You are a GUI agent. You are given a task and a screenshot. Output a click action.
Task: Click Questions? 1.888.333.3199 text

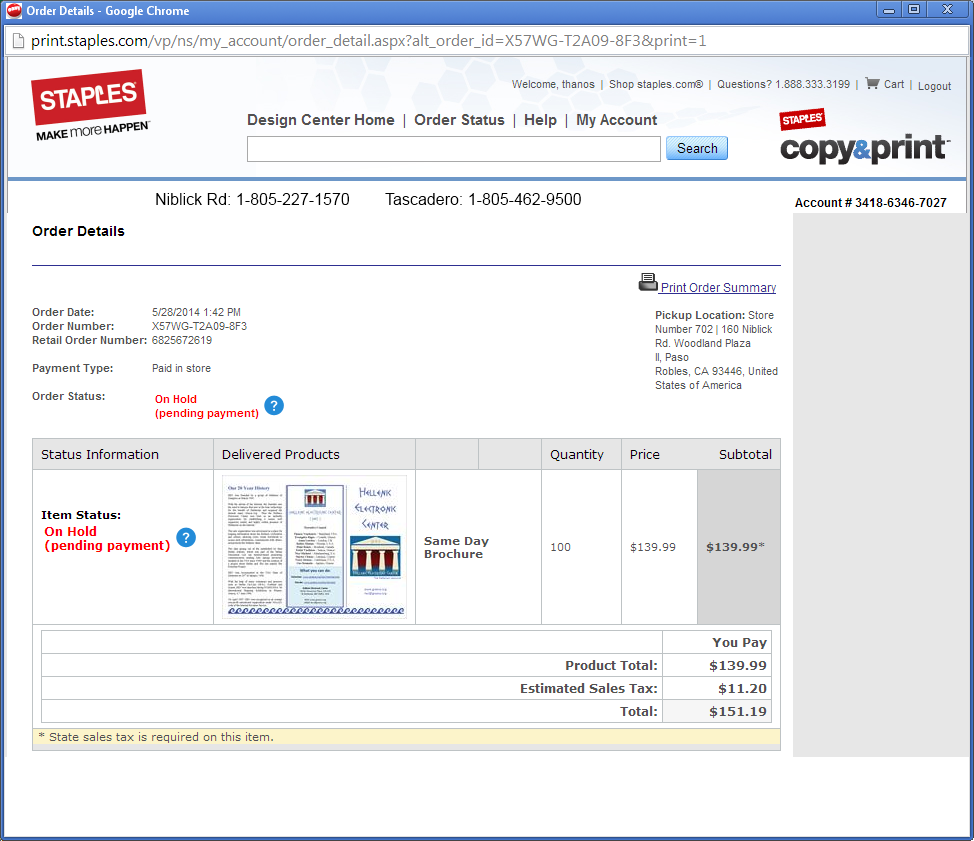(783, 84)
